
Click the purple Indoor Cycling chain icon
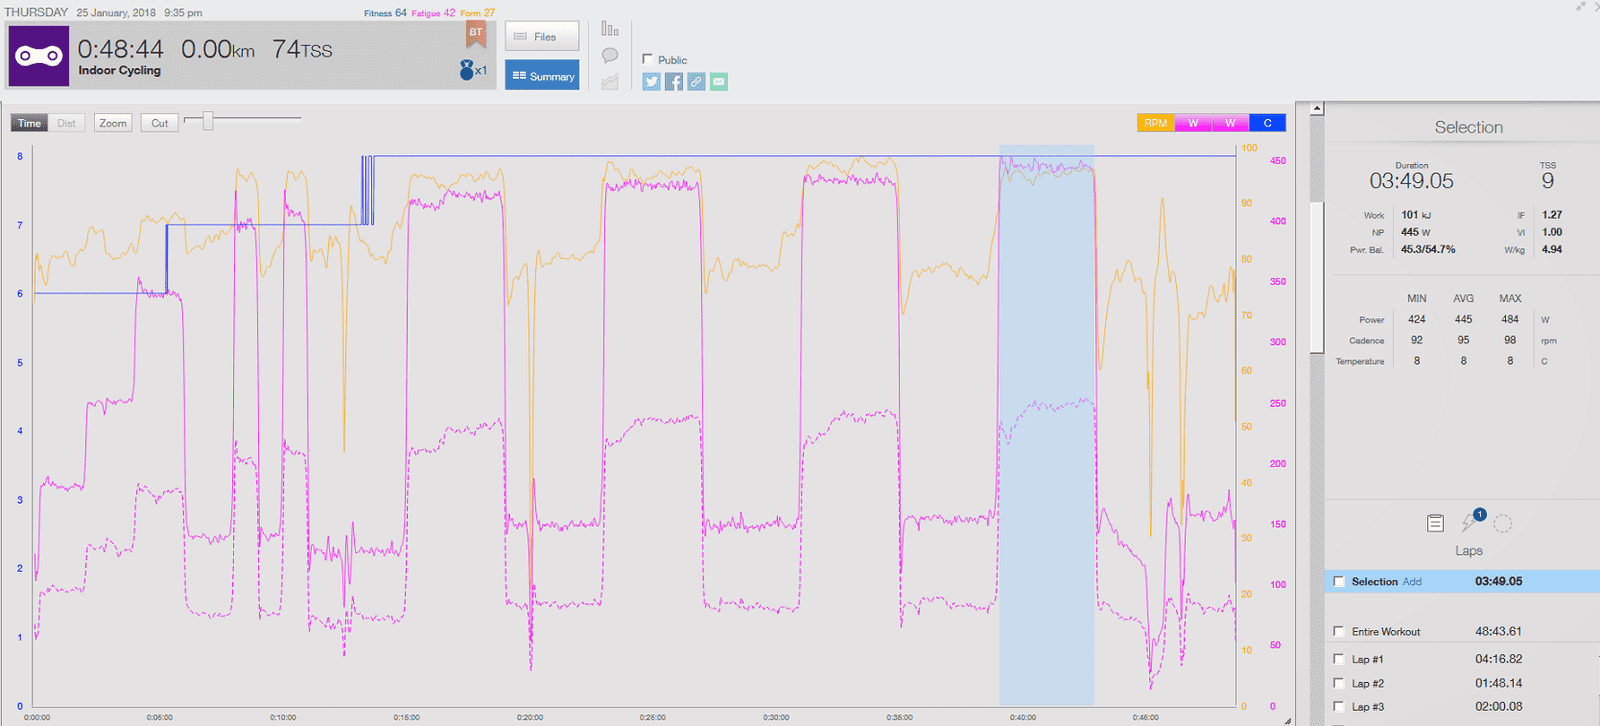click(x=39, y=56)
